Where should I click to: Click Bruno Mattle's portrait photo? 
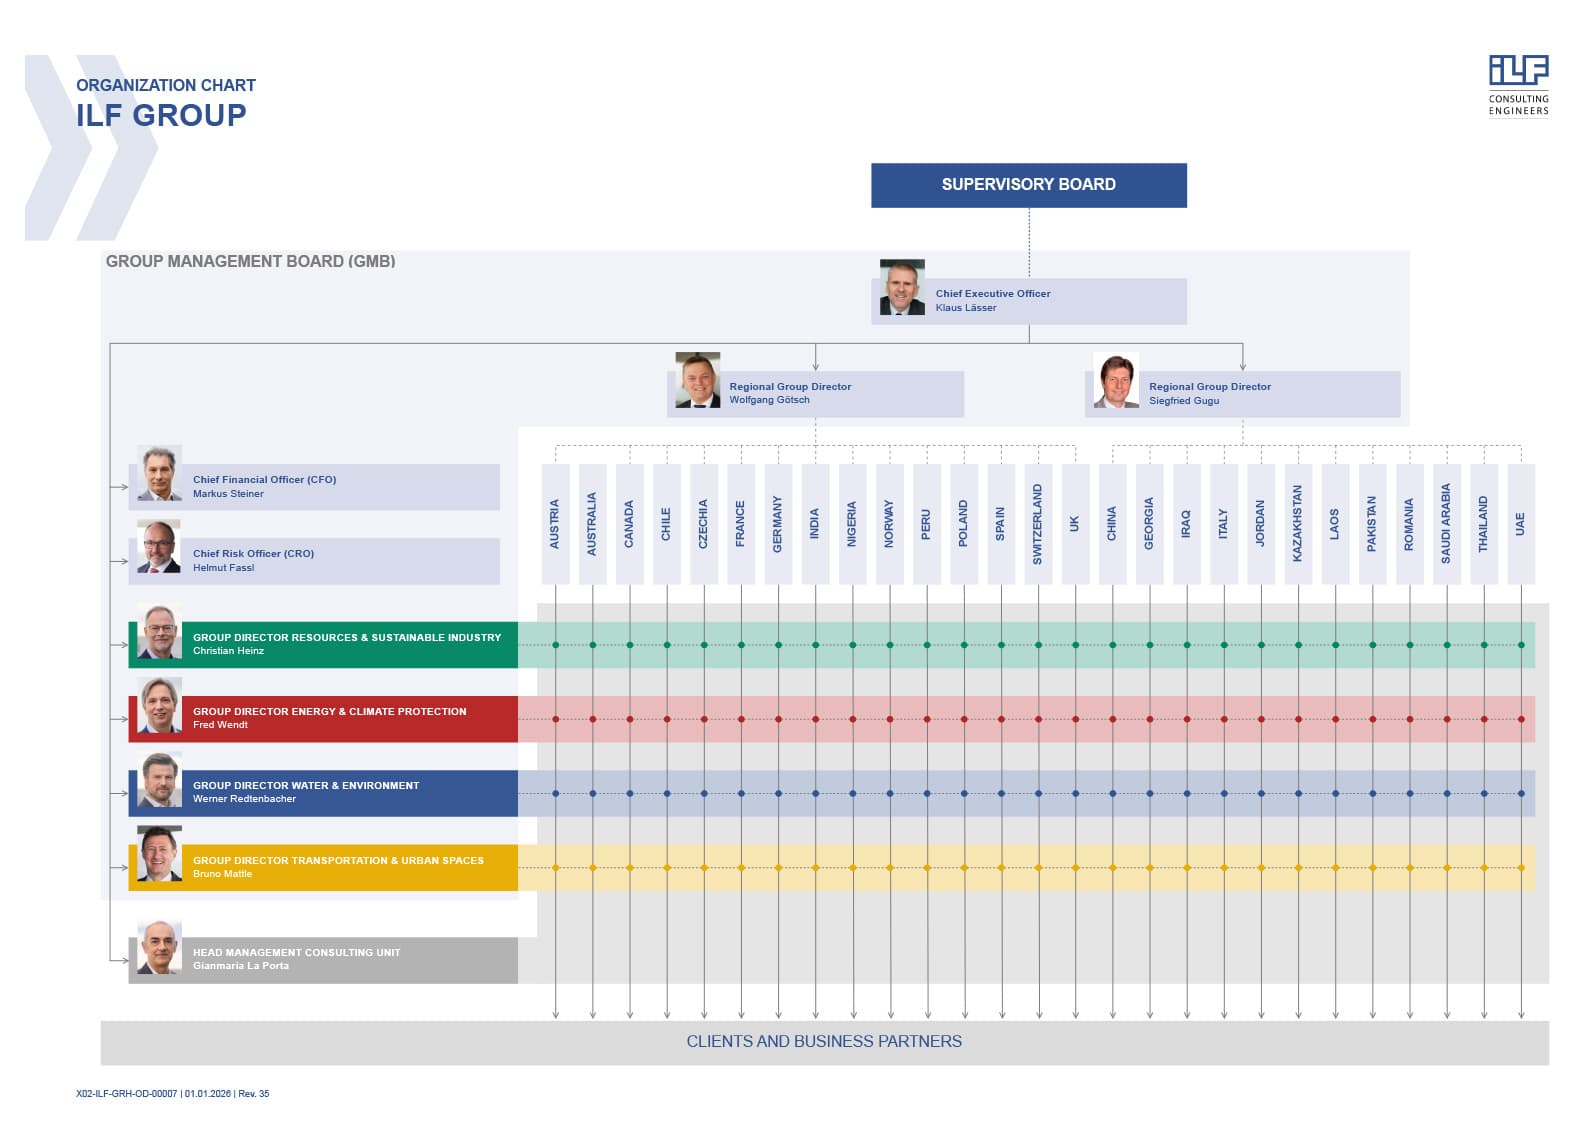pyautogui.click(x=159, y=853)
